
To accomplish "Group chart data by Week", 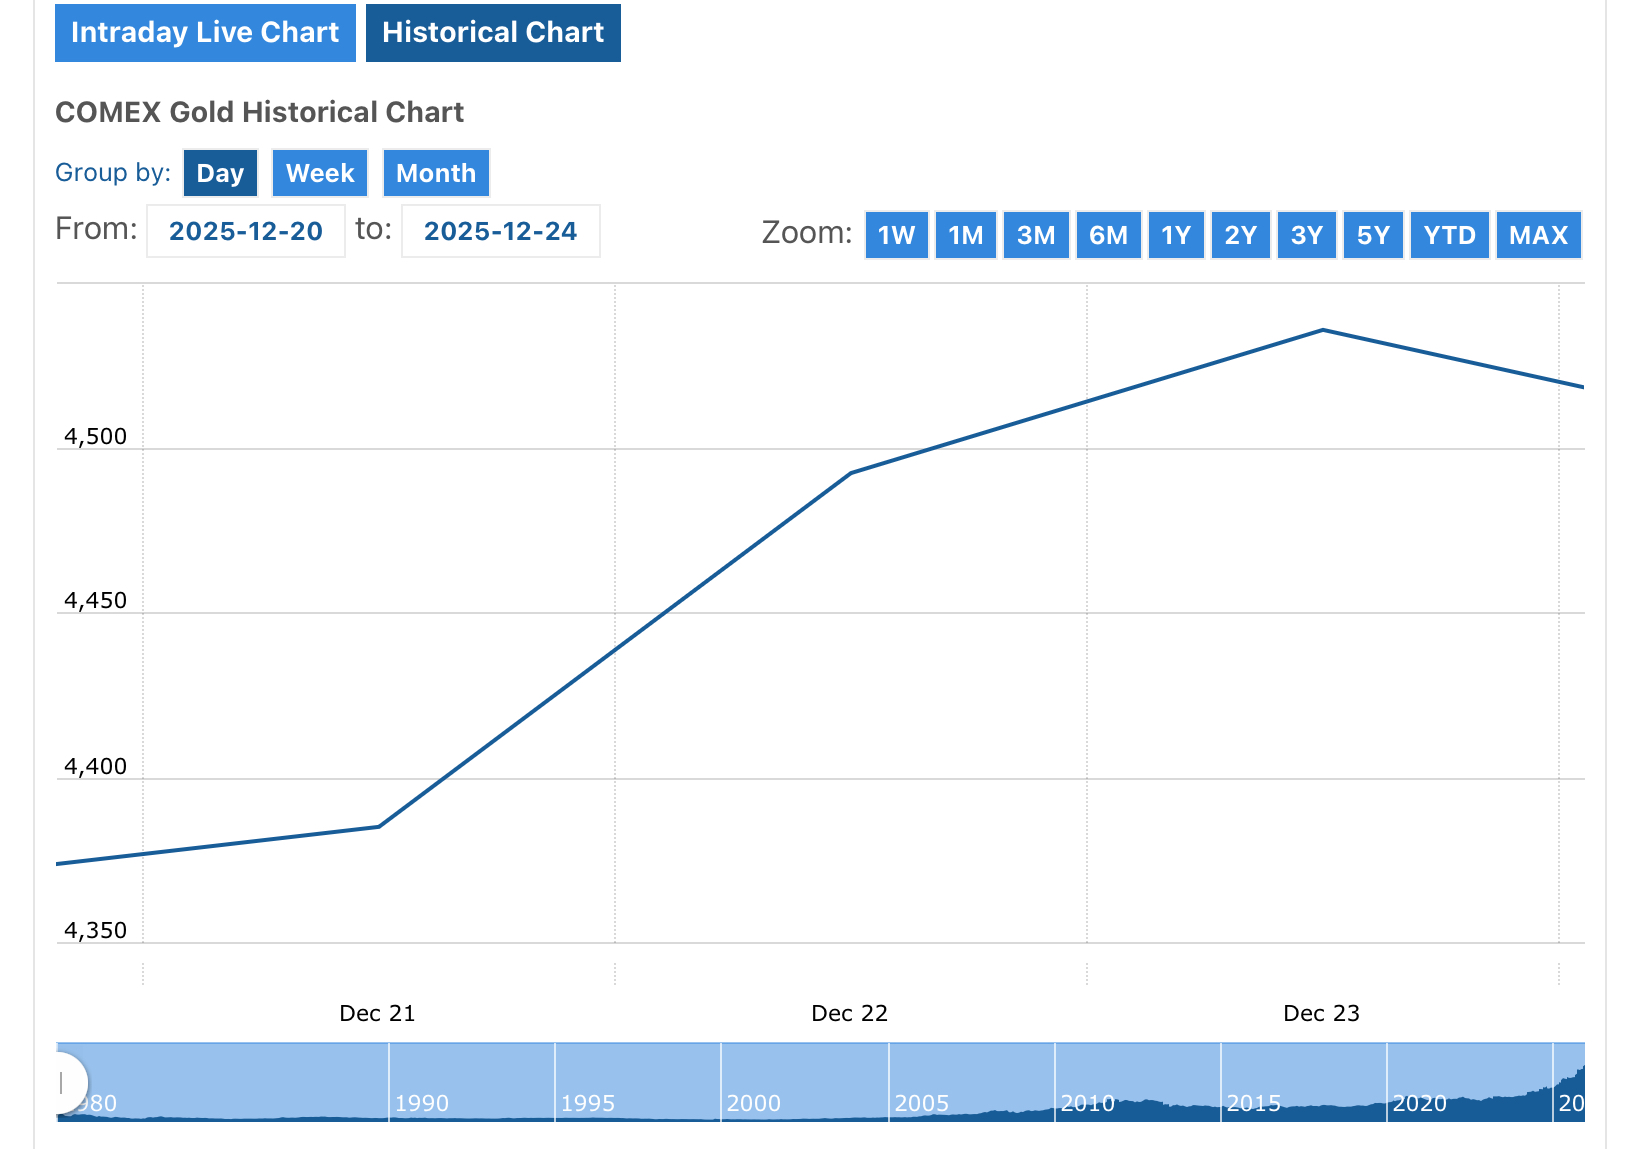I will point(320,173).
